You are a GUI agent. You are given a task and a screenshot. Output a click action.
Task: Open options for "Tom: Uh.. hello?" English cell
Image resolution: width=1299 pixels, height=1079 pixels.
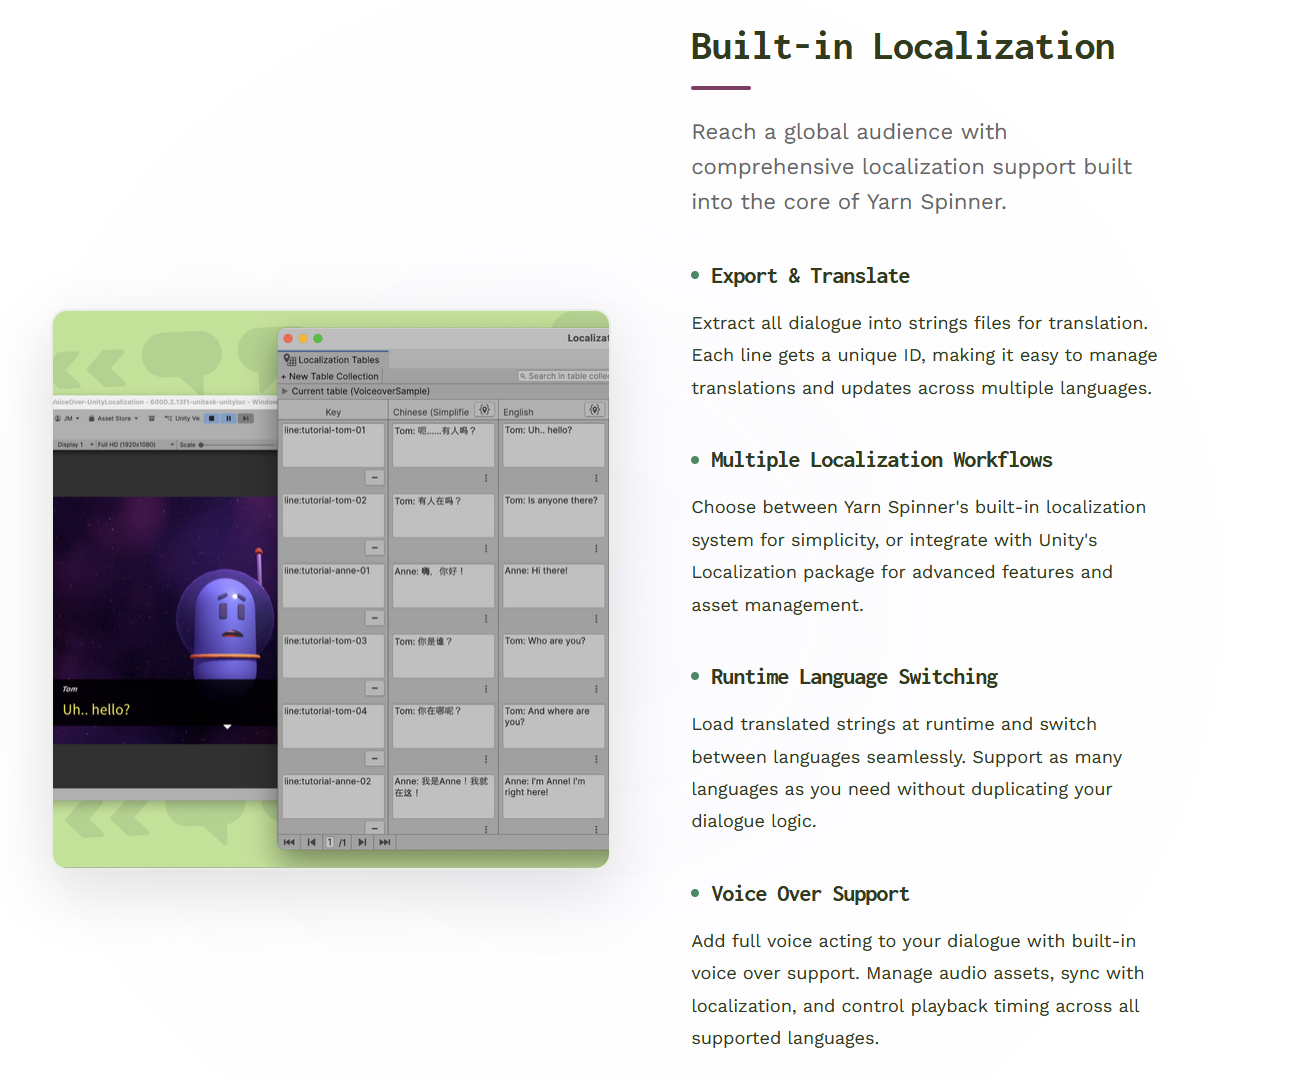click(x=596, y=478)
